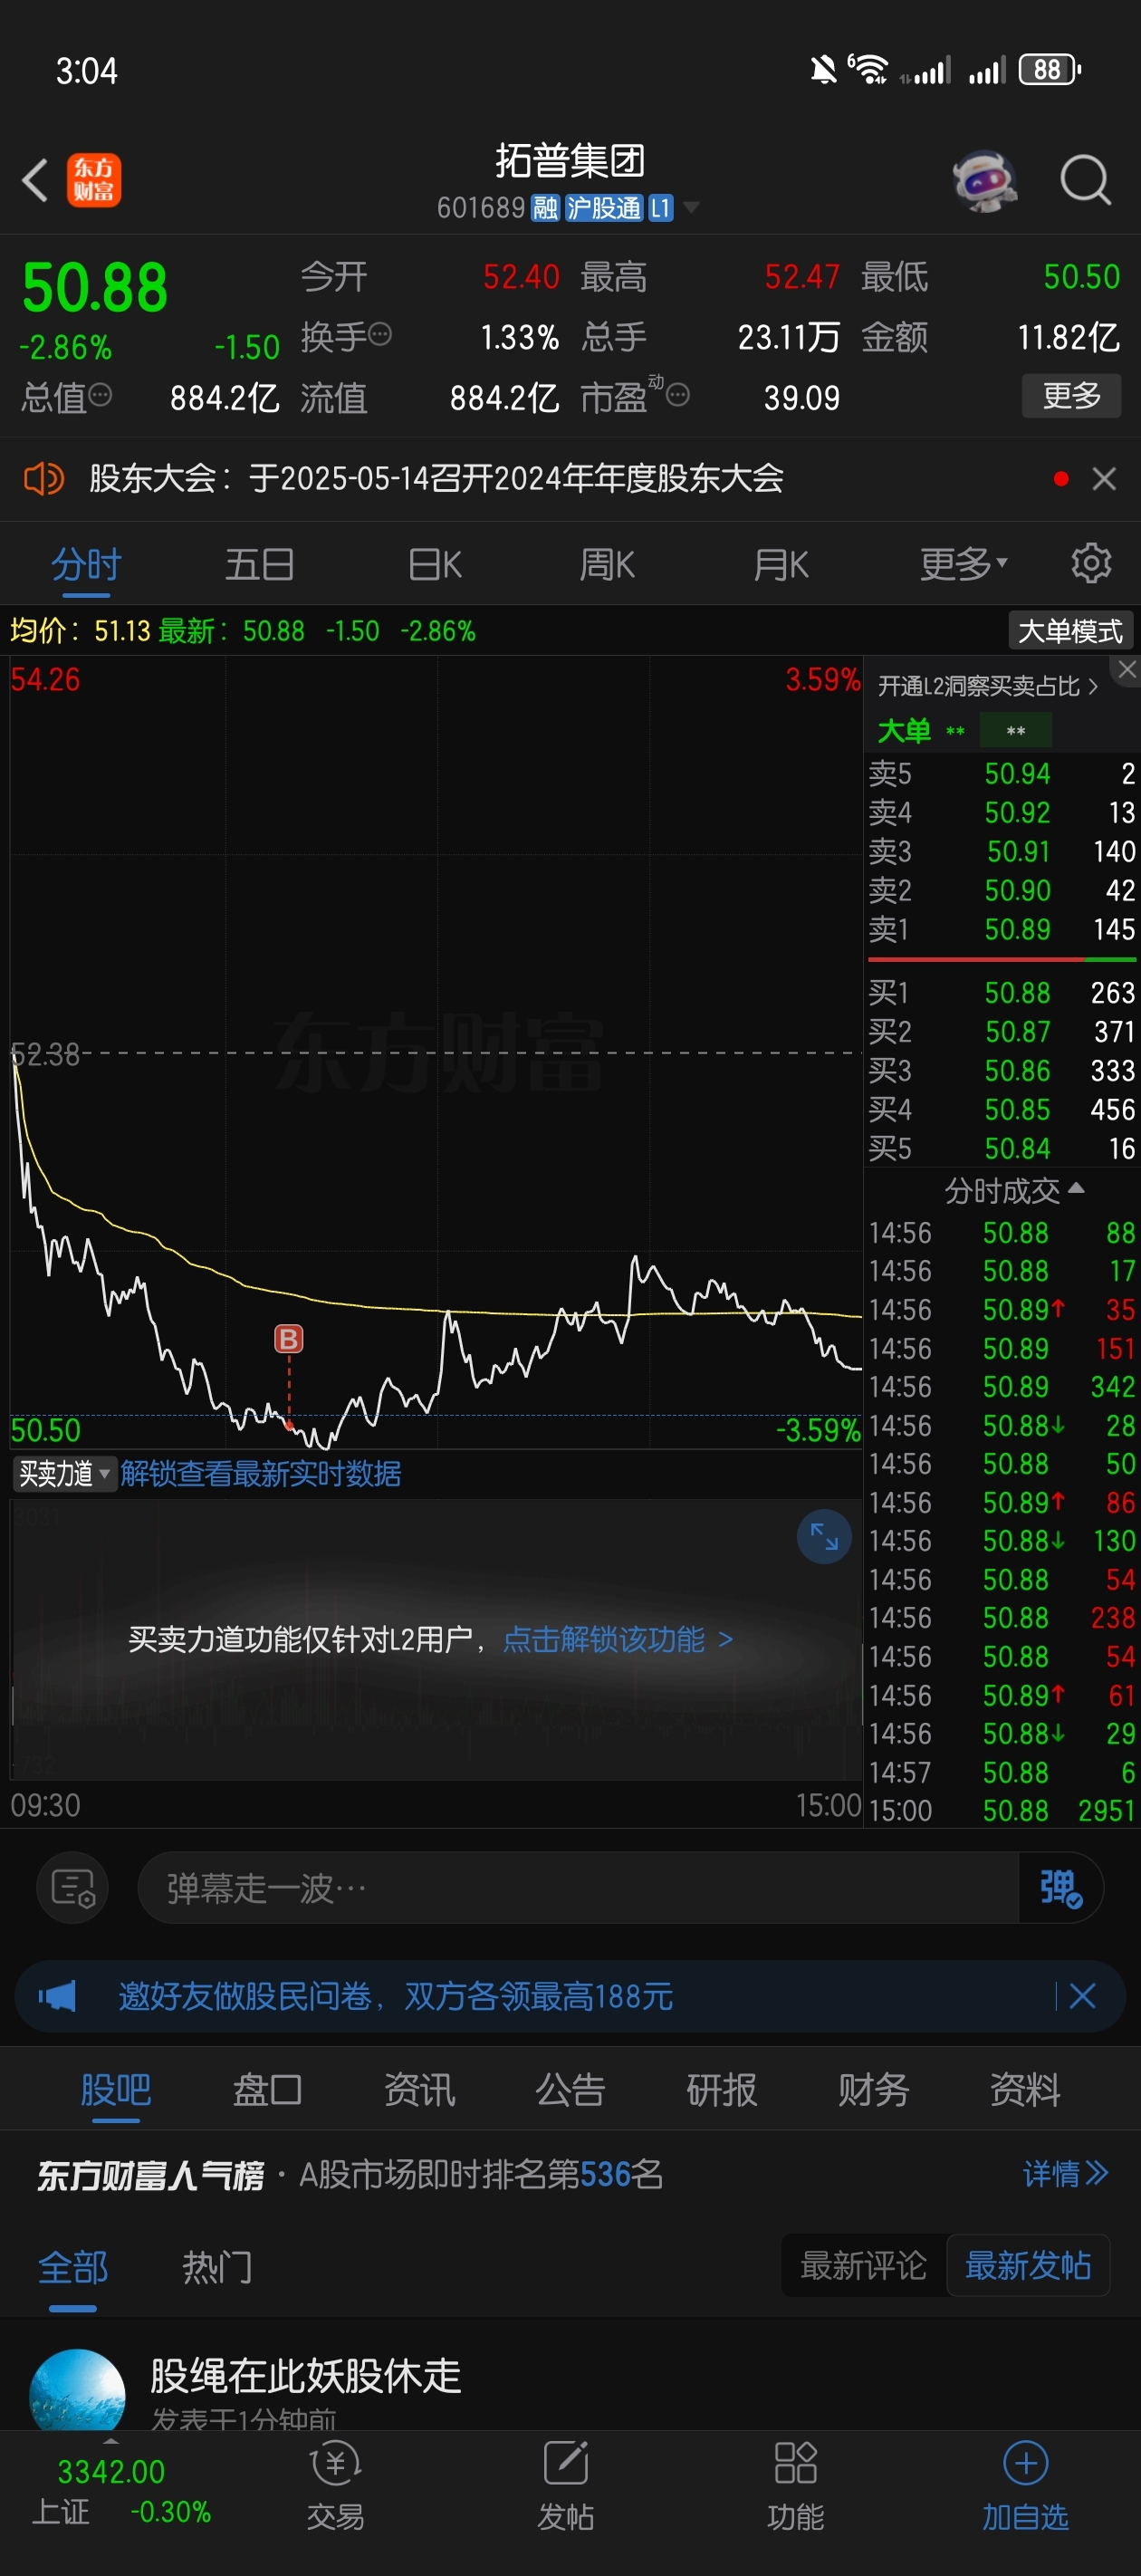The image size is (1141, 2576).
Task: Tap 市盈 info circle icon
Action: [x=678, y=396]
